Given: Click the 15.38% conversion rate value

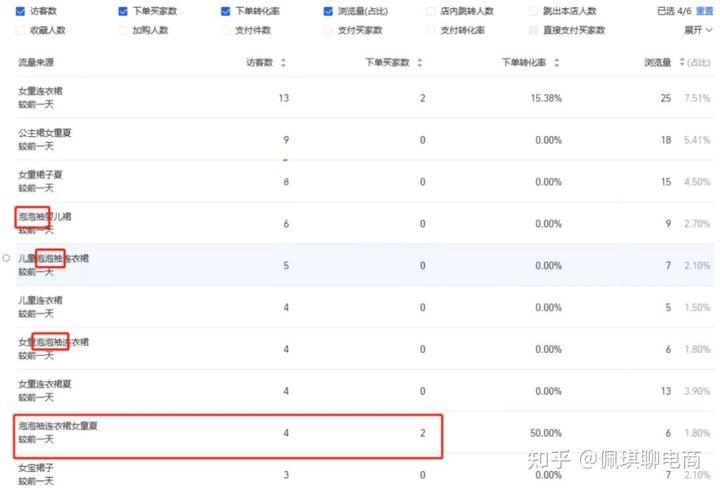Looking at the screenshot, I should (546, 98).
